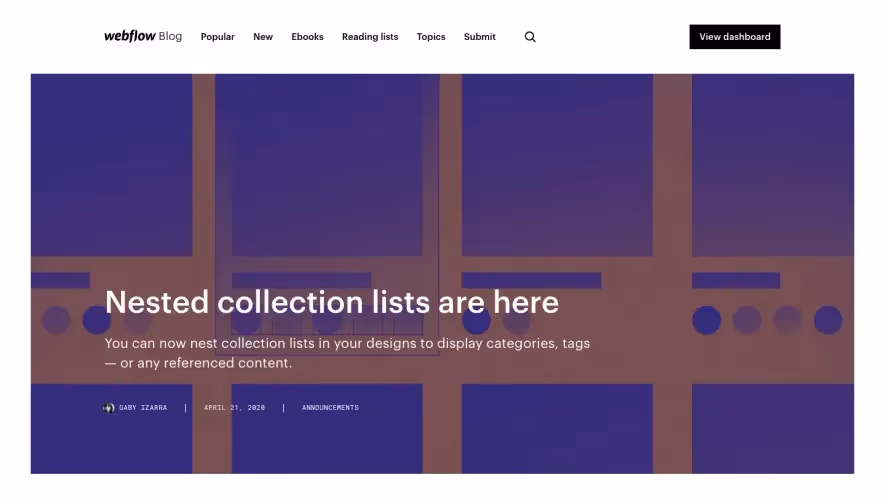
Task: Click the View dashboard button
Action: pos(734,37)
